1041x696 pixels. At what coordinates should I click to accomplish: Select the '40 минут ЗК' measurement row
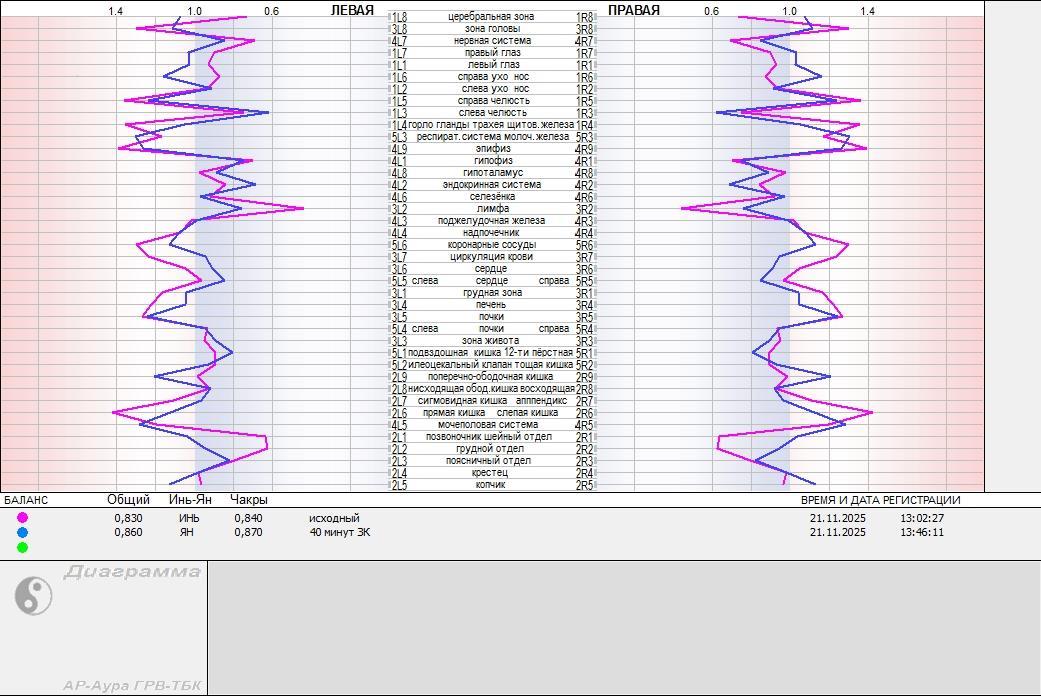pos(339,532)
